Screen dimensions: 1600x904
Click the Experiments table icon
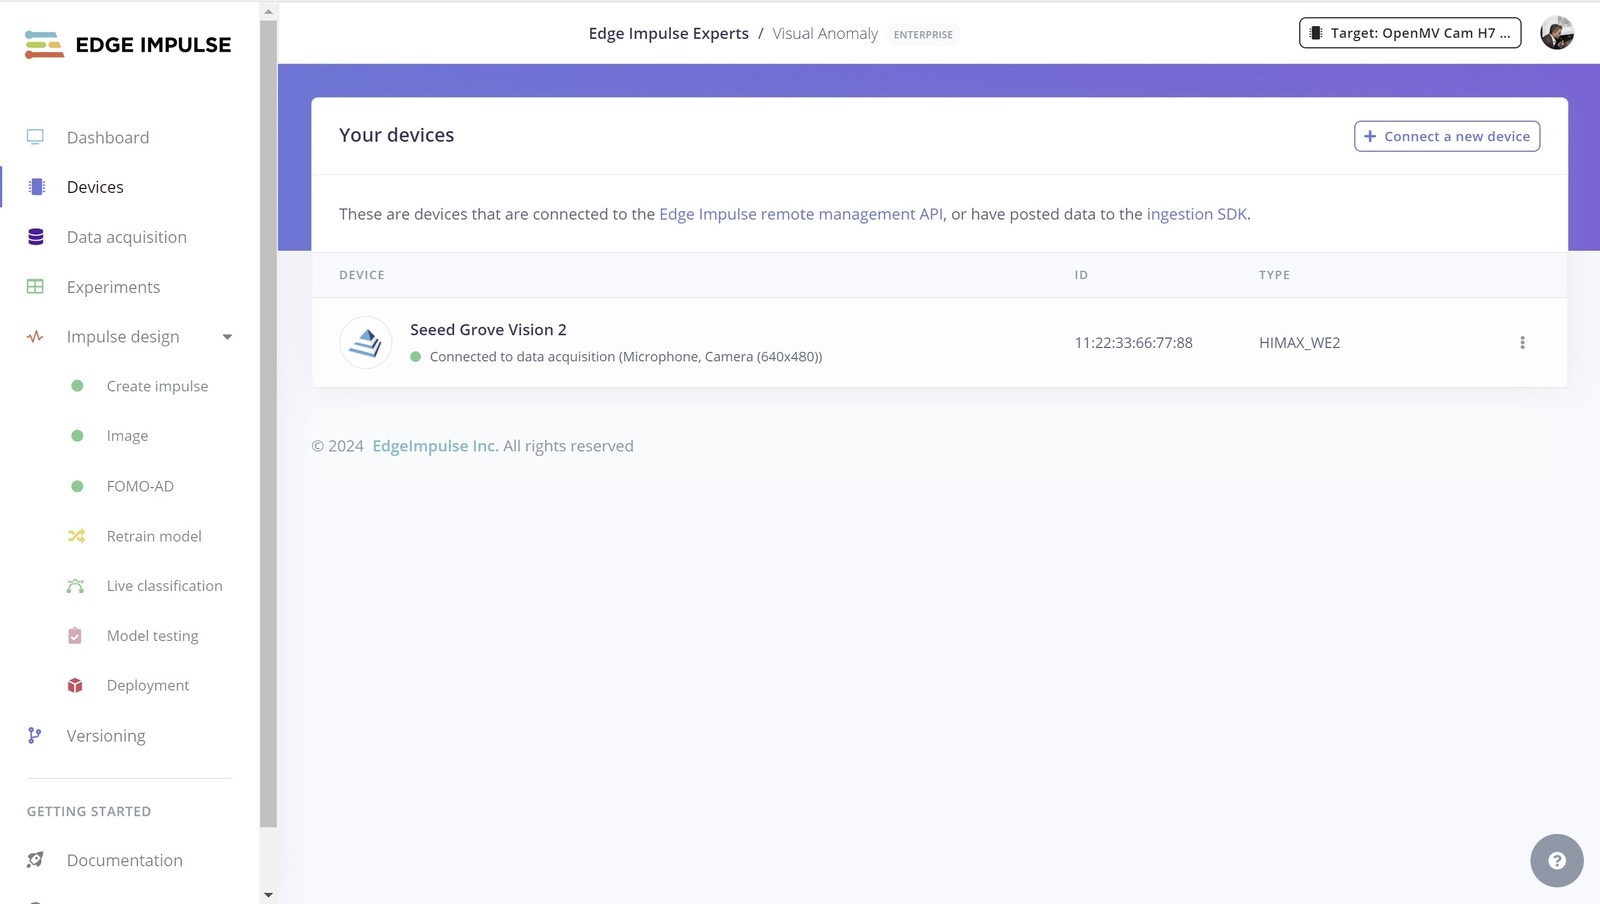[x=35, y=287]
